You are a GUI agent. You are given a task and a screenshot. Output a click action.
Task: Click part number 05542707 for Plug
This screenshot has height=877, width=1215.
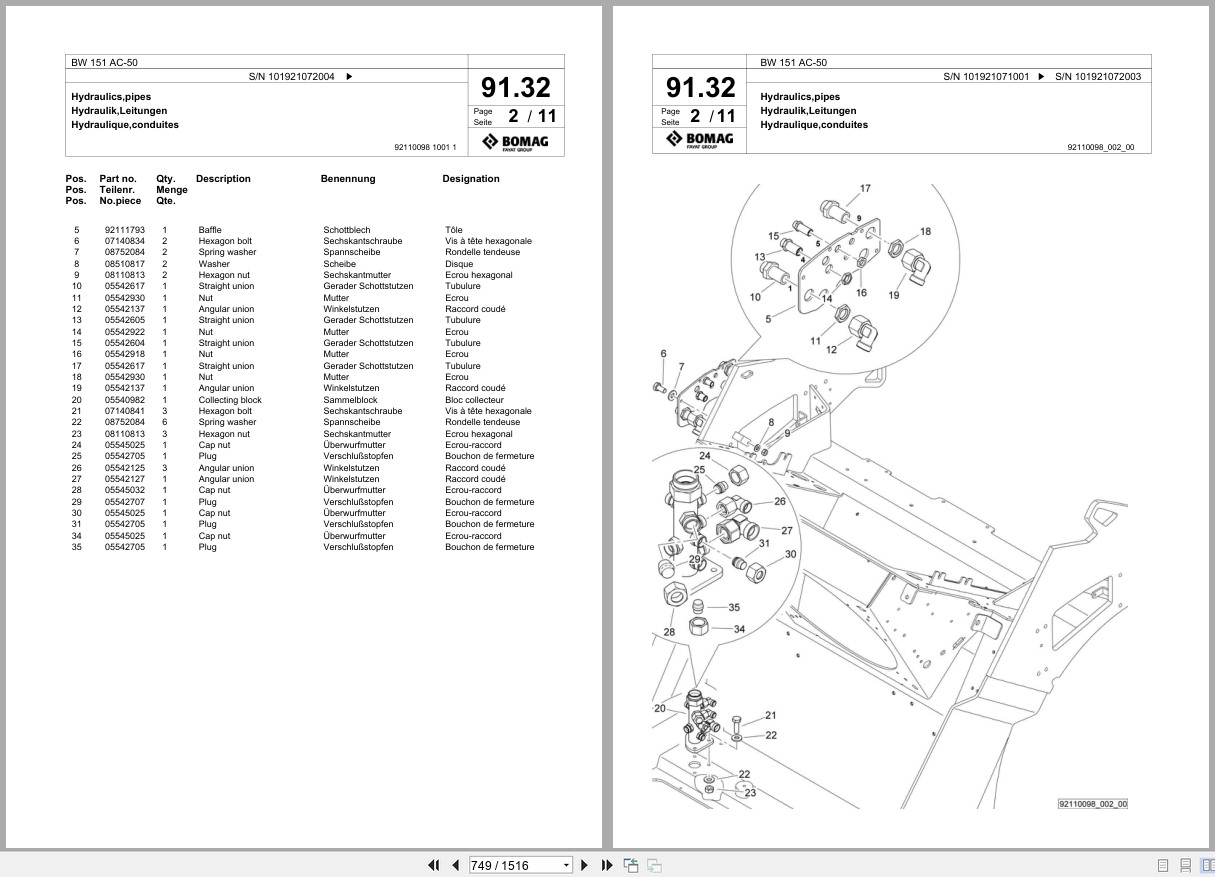pyautogui.click(x=125, y=502)
